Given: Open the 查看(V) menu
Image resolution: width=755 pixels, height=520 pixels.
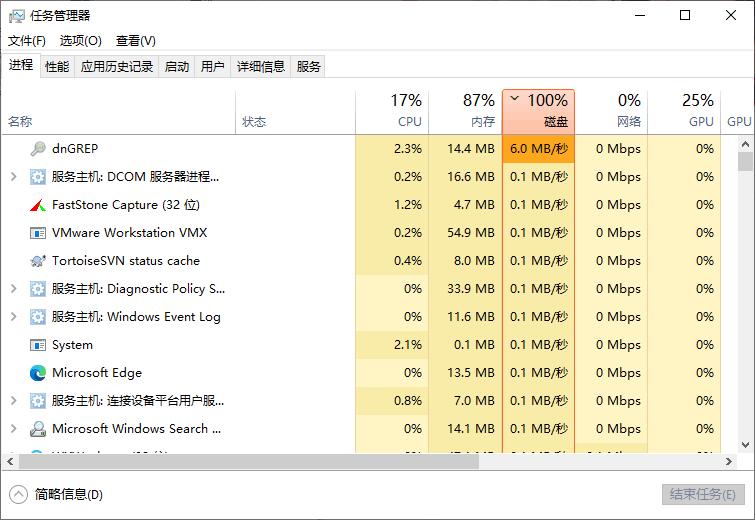Looking at the screenshot, I should [x=135, y=40].
